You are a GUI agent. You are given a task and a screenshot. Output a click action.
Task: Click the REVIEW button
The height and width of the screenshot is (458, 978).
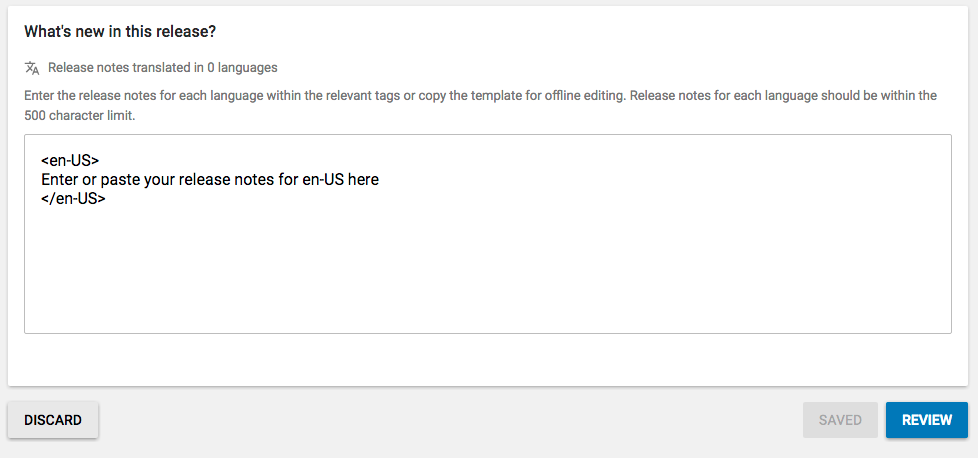click(926, 420)
